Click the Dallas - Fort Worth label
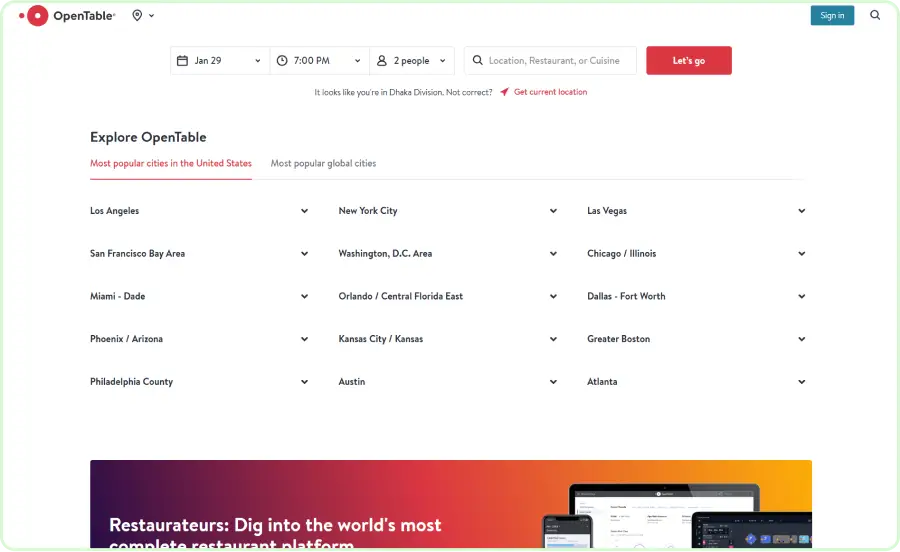900x552 pixels. point(626,297)
